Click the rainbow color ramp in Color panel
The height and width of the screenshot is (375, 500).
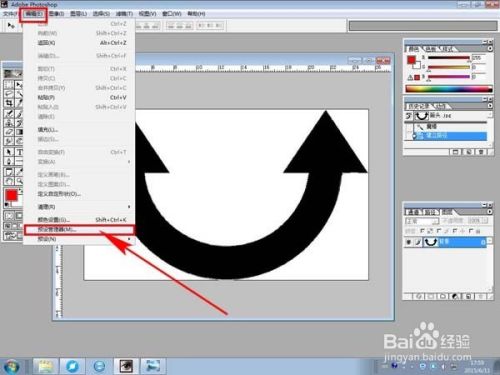[x=449, y=89]
